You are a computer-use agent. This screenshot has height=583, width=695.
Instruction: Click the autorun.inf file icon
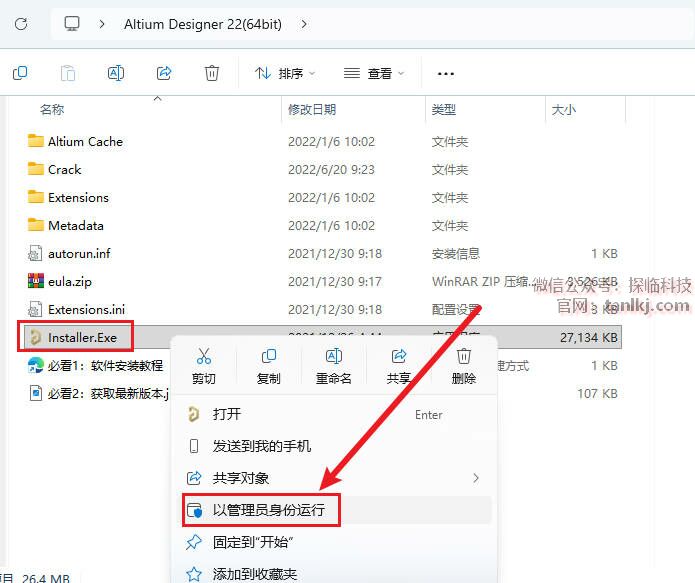coord(35,253)
